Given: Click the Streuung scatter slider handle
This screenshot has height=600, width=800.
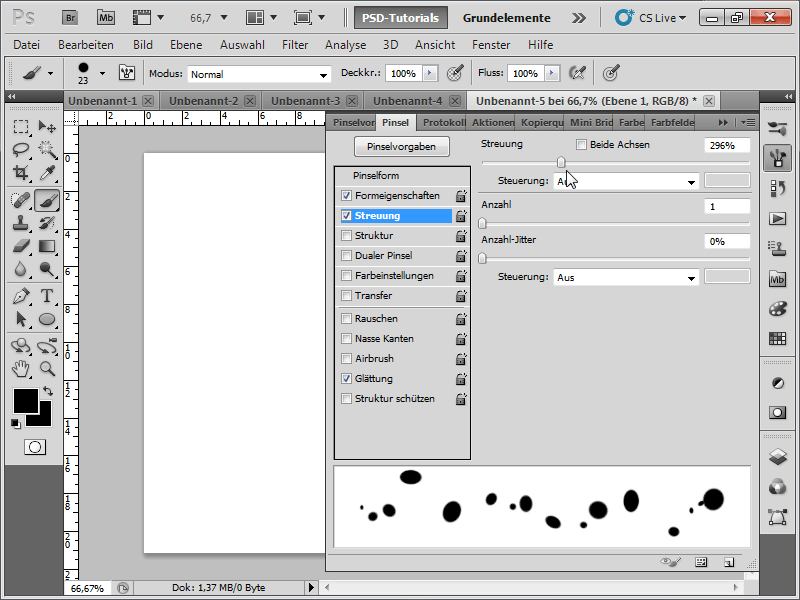Looking at the screenshot, I should coord(561,162).
